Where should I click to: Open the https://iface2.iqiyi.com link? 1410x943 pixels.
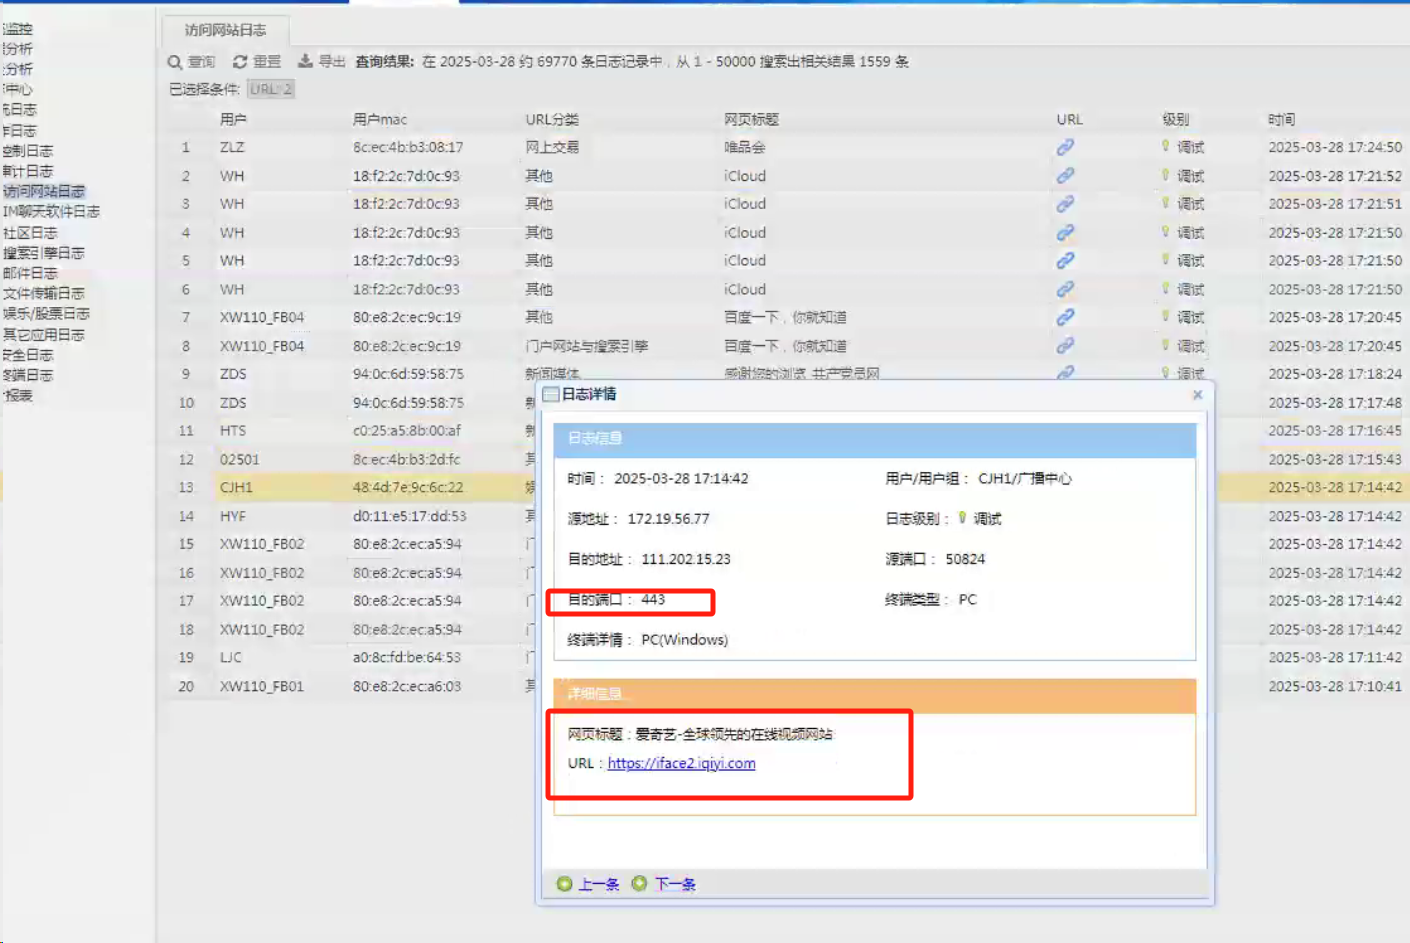coord(681,763)
